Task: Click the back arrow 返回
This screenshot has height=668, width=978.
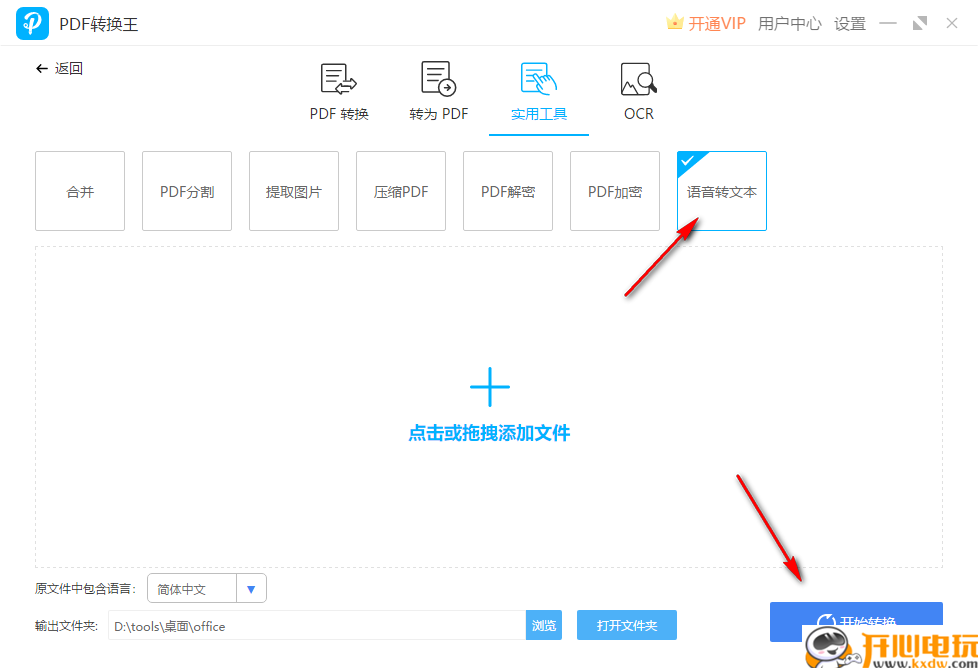Action: tap(59, 68)
